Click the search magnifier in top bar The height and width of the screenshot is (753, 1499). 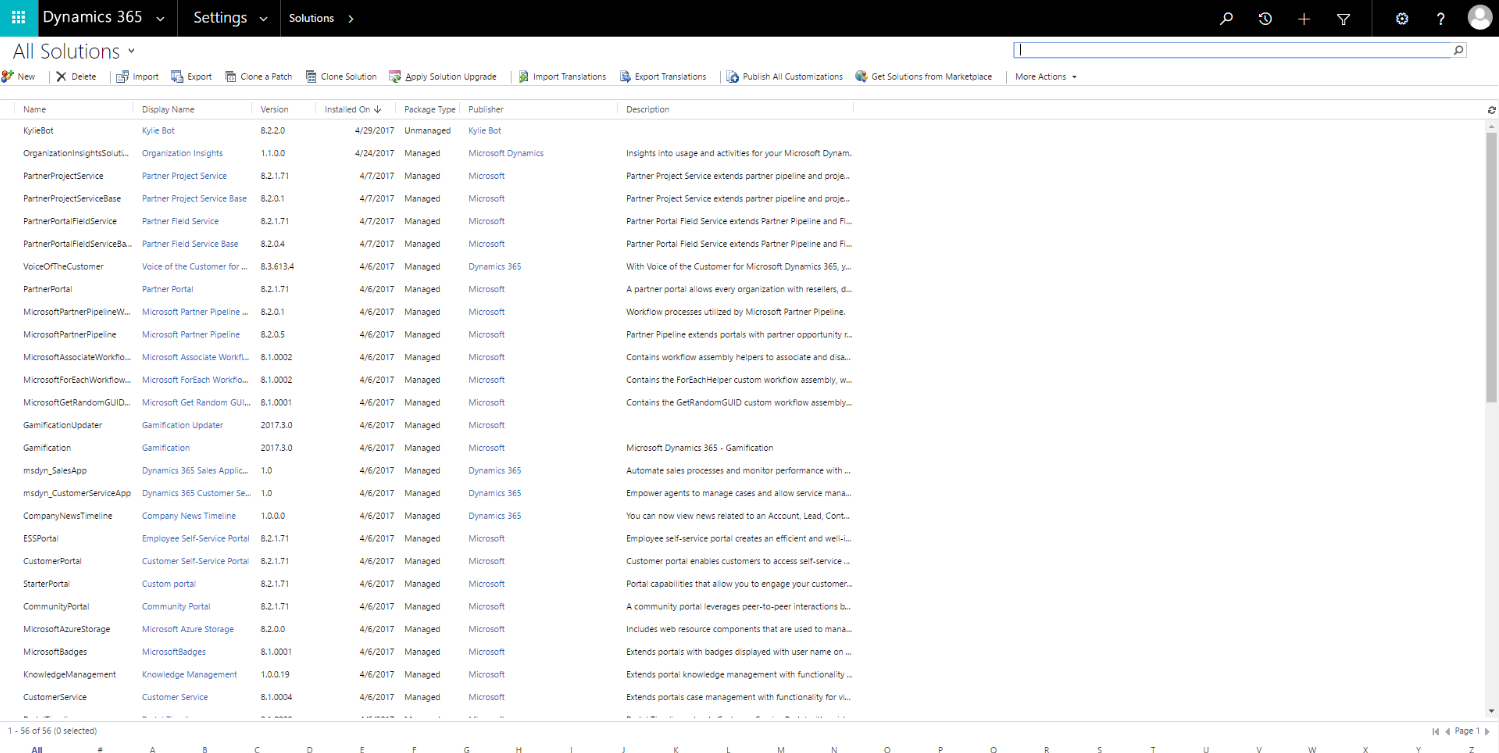(x=1226, y=18)
